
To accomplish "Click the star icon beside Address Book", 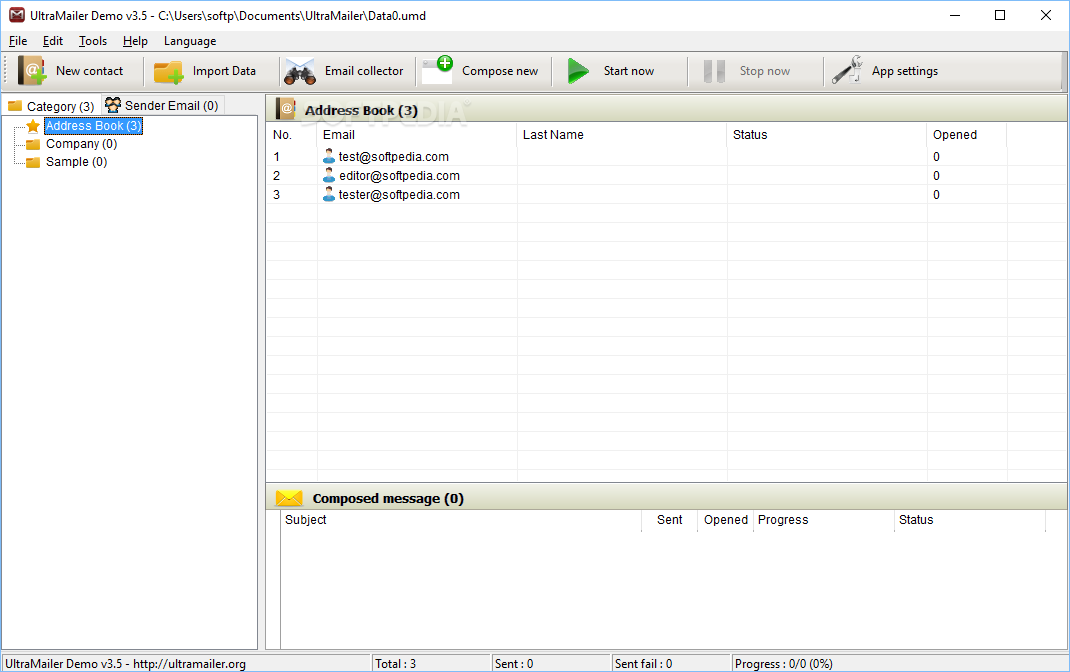I will [33, 126].
